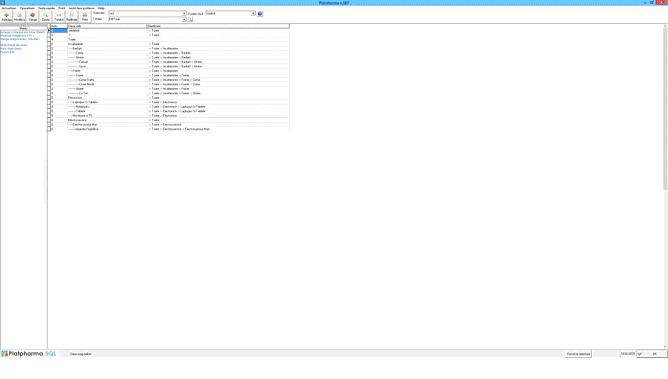Click the Menu header of the left panel
This screenshot has width=668, height=379.
[23, 28]
